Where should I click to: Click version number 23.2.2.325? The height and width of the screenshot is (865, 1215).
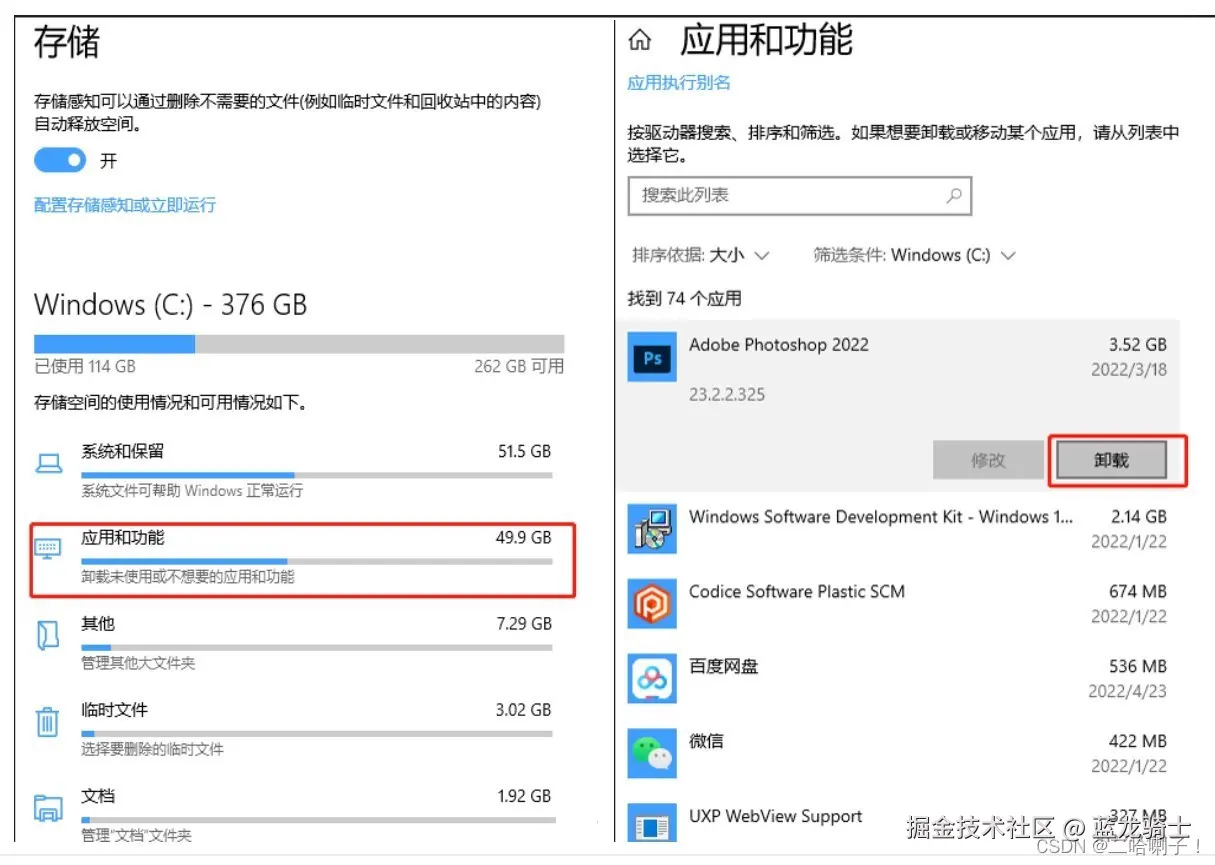pos(727,395)
